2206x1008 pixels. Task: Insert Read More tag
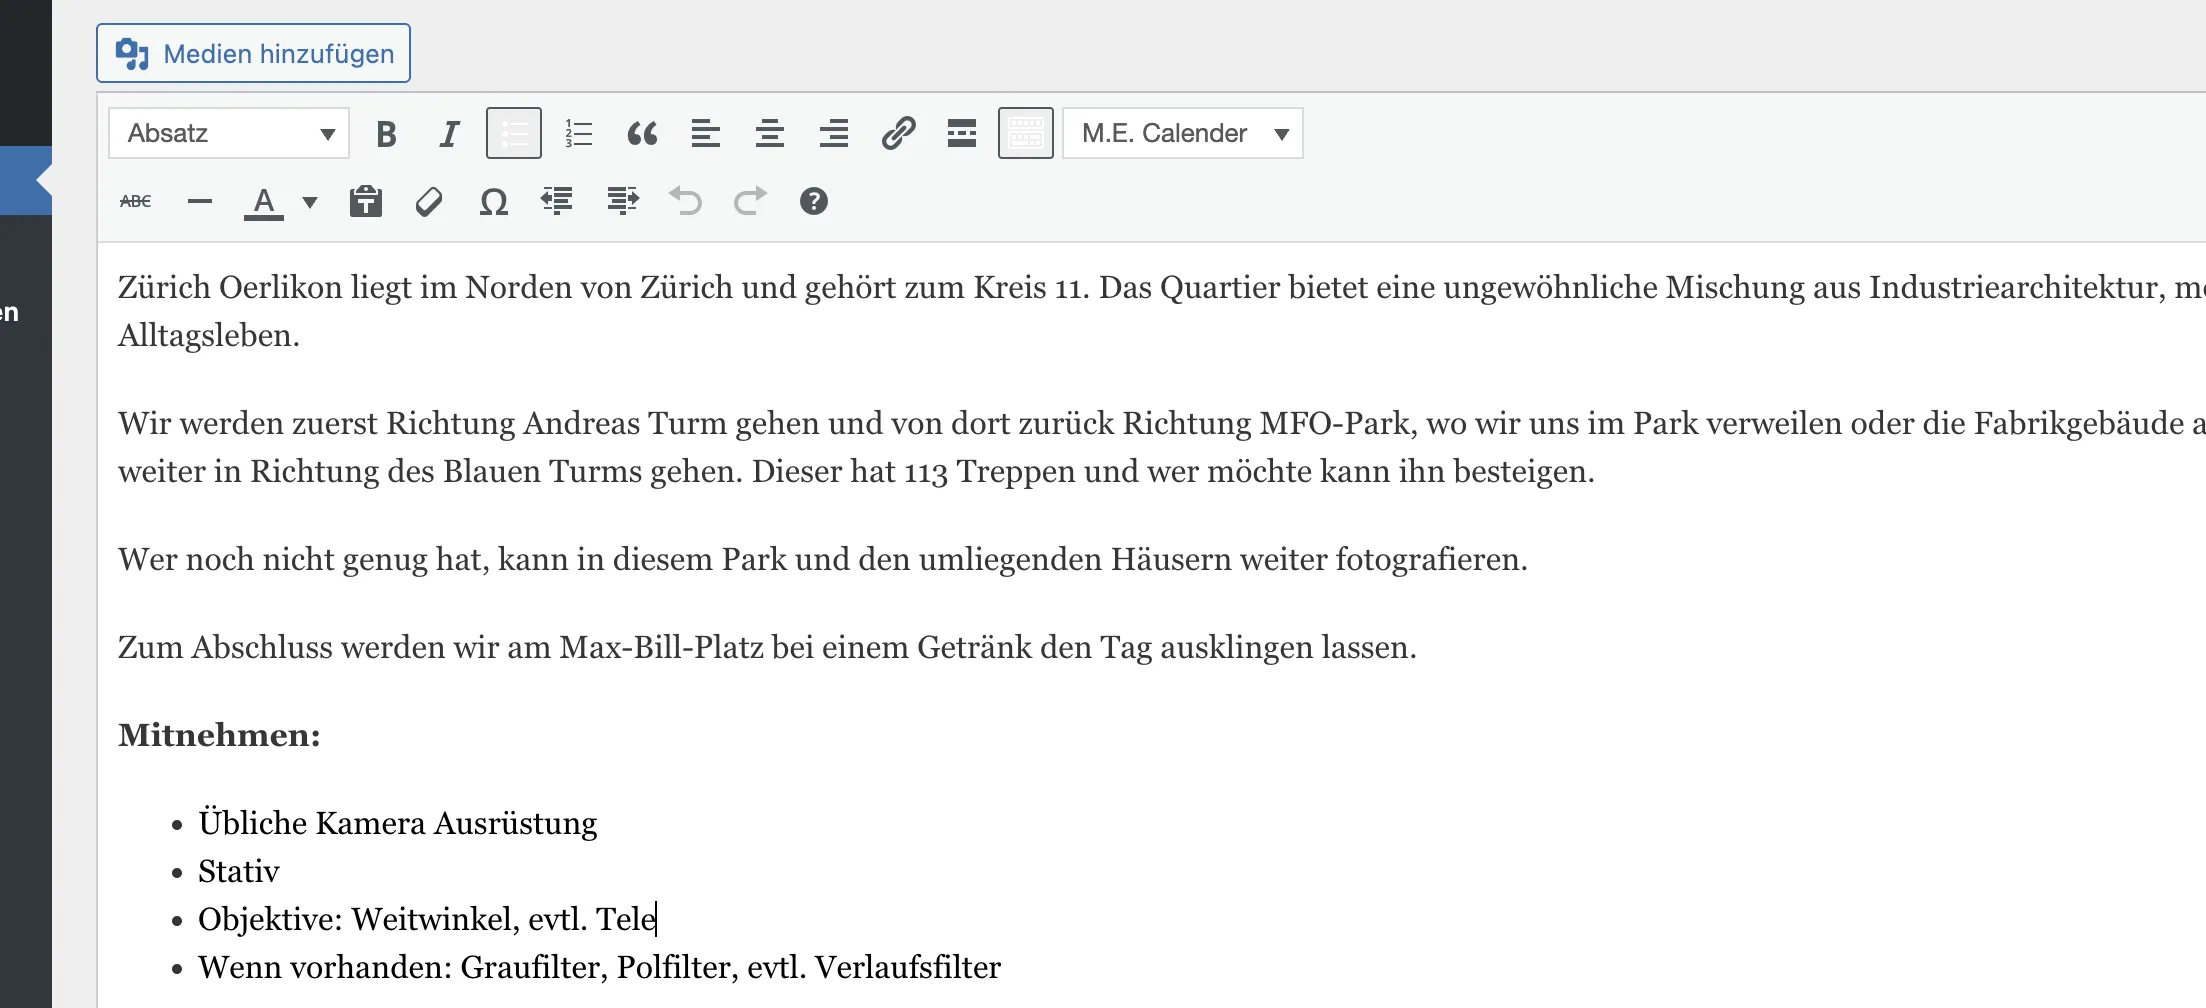point(962,133)
